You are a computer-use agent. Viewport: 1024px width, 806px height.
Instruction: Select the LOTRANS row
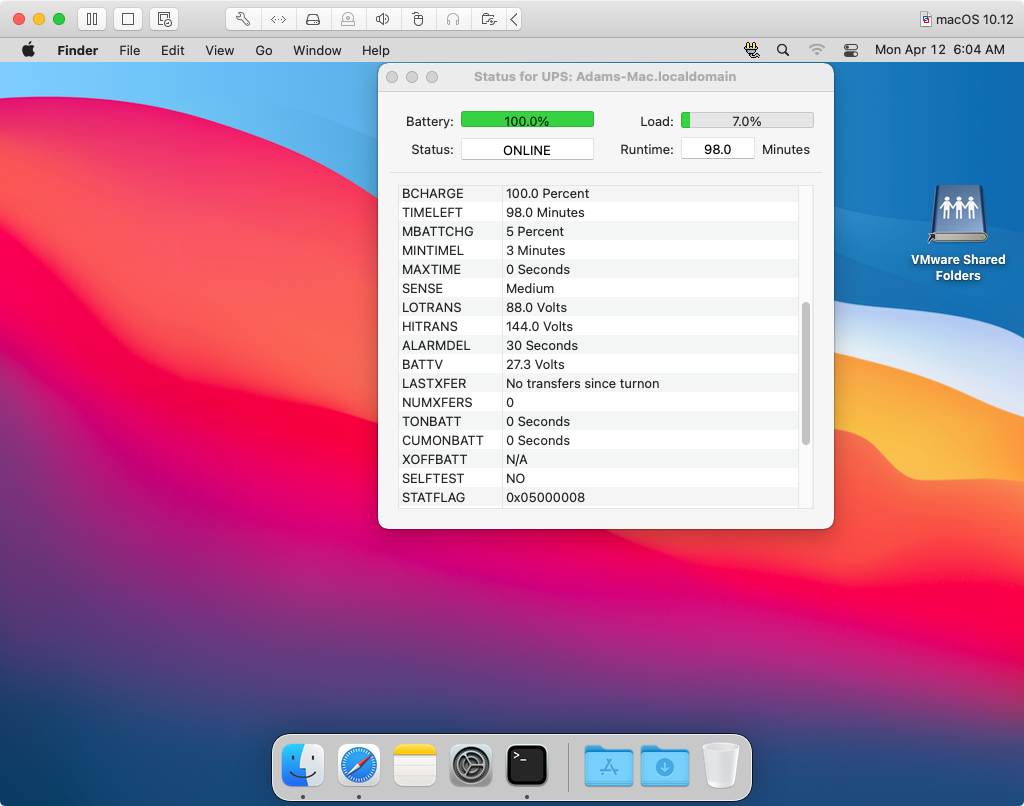click(598, 307)
